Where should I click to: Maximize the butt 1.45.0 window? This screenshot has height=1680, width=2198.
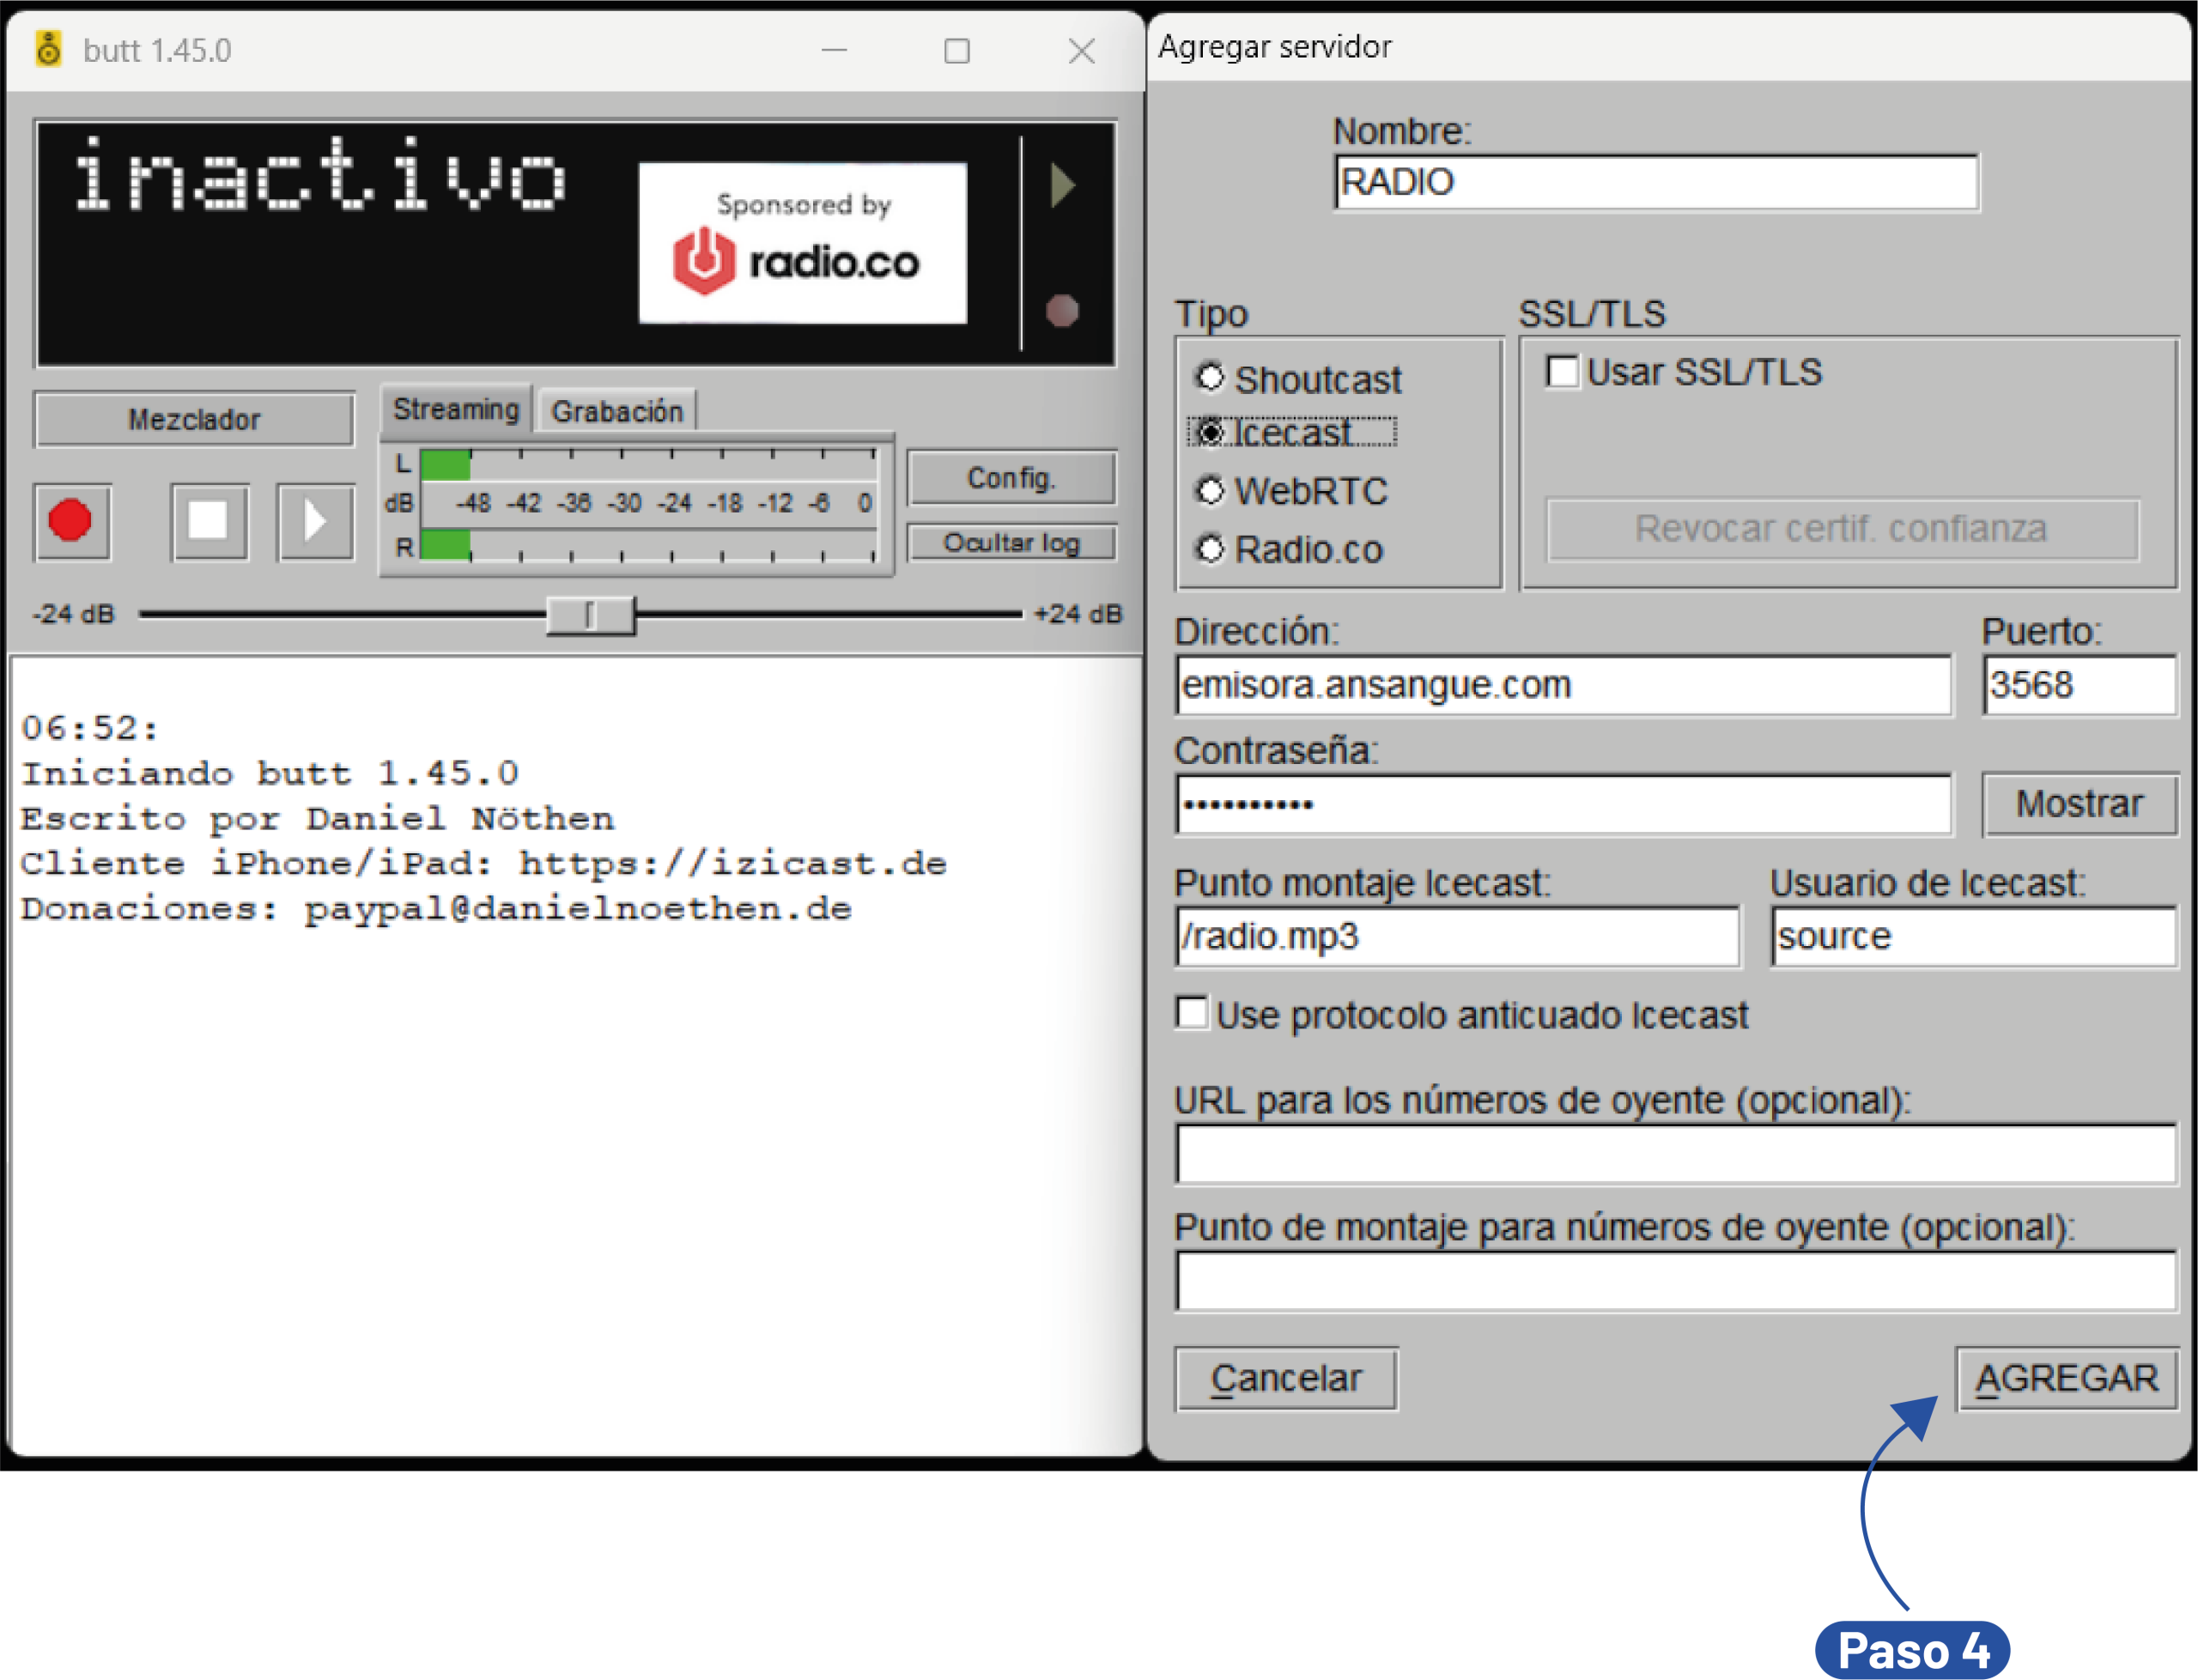click(x=957, y=51)
